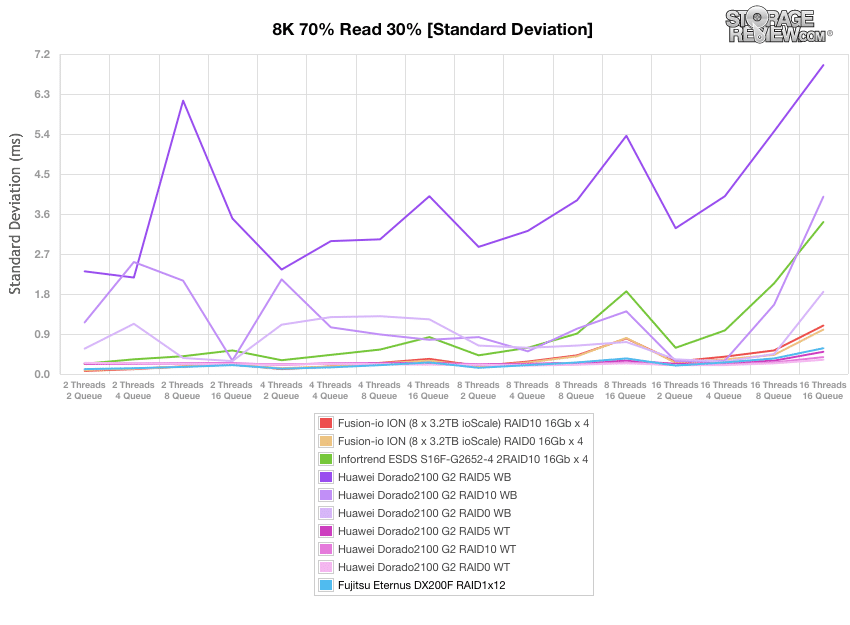Select legend label Fusion-io ION RAID10 16Gb x 4

pyautogui.click(x=463, y=423)
